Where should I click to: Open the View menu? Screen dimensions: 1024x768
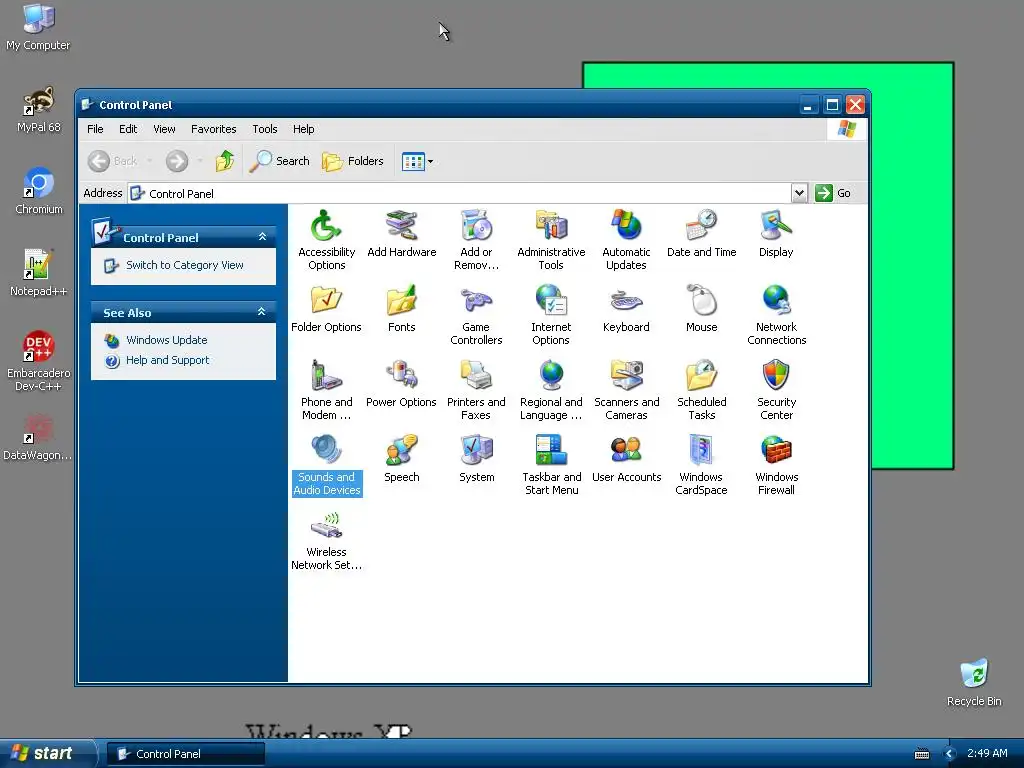[165, 129]
